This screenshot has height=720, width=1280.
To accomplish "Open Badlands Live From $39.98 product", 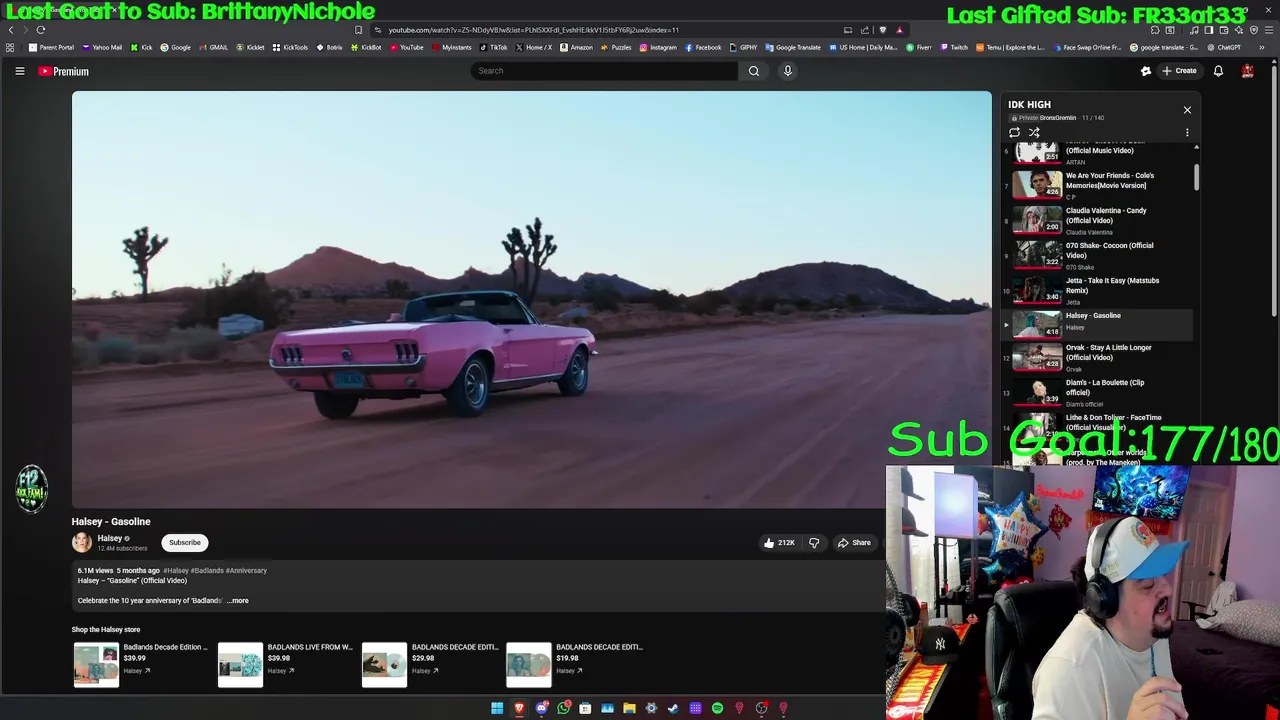I will [x=285, y=665].
